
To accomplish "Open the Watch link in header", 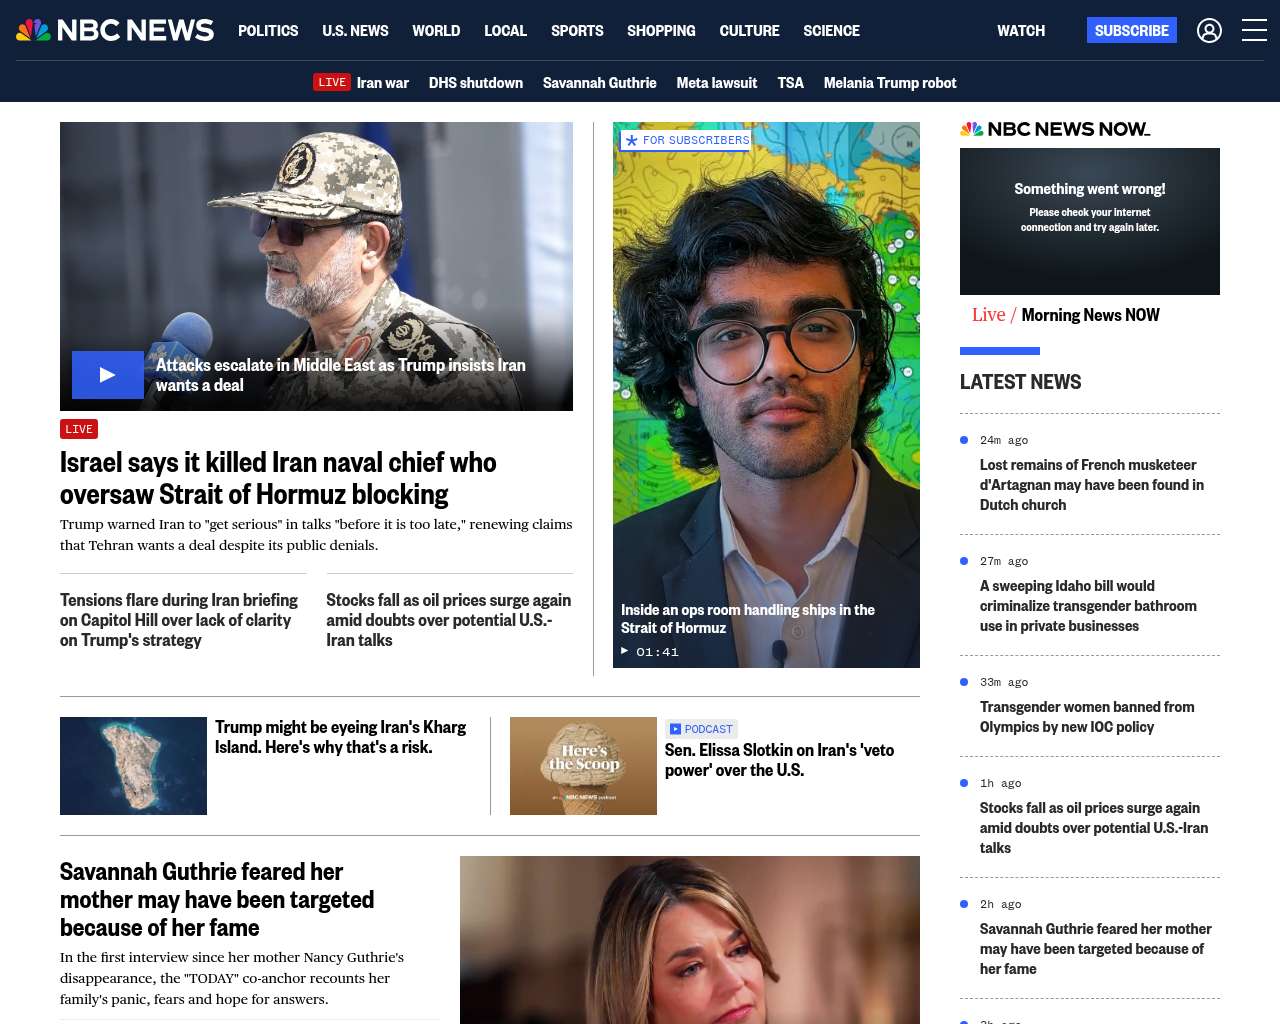I will 1020,31.
